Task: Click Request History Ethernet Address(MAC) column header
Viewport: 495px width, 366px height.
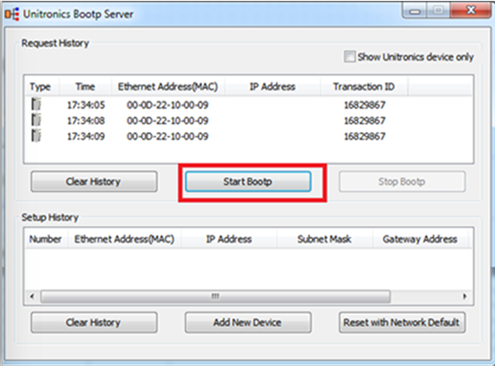Action: pos(168,87)
